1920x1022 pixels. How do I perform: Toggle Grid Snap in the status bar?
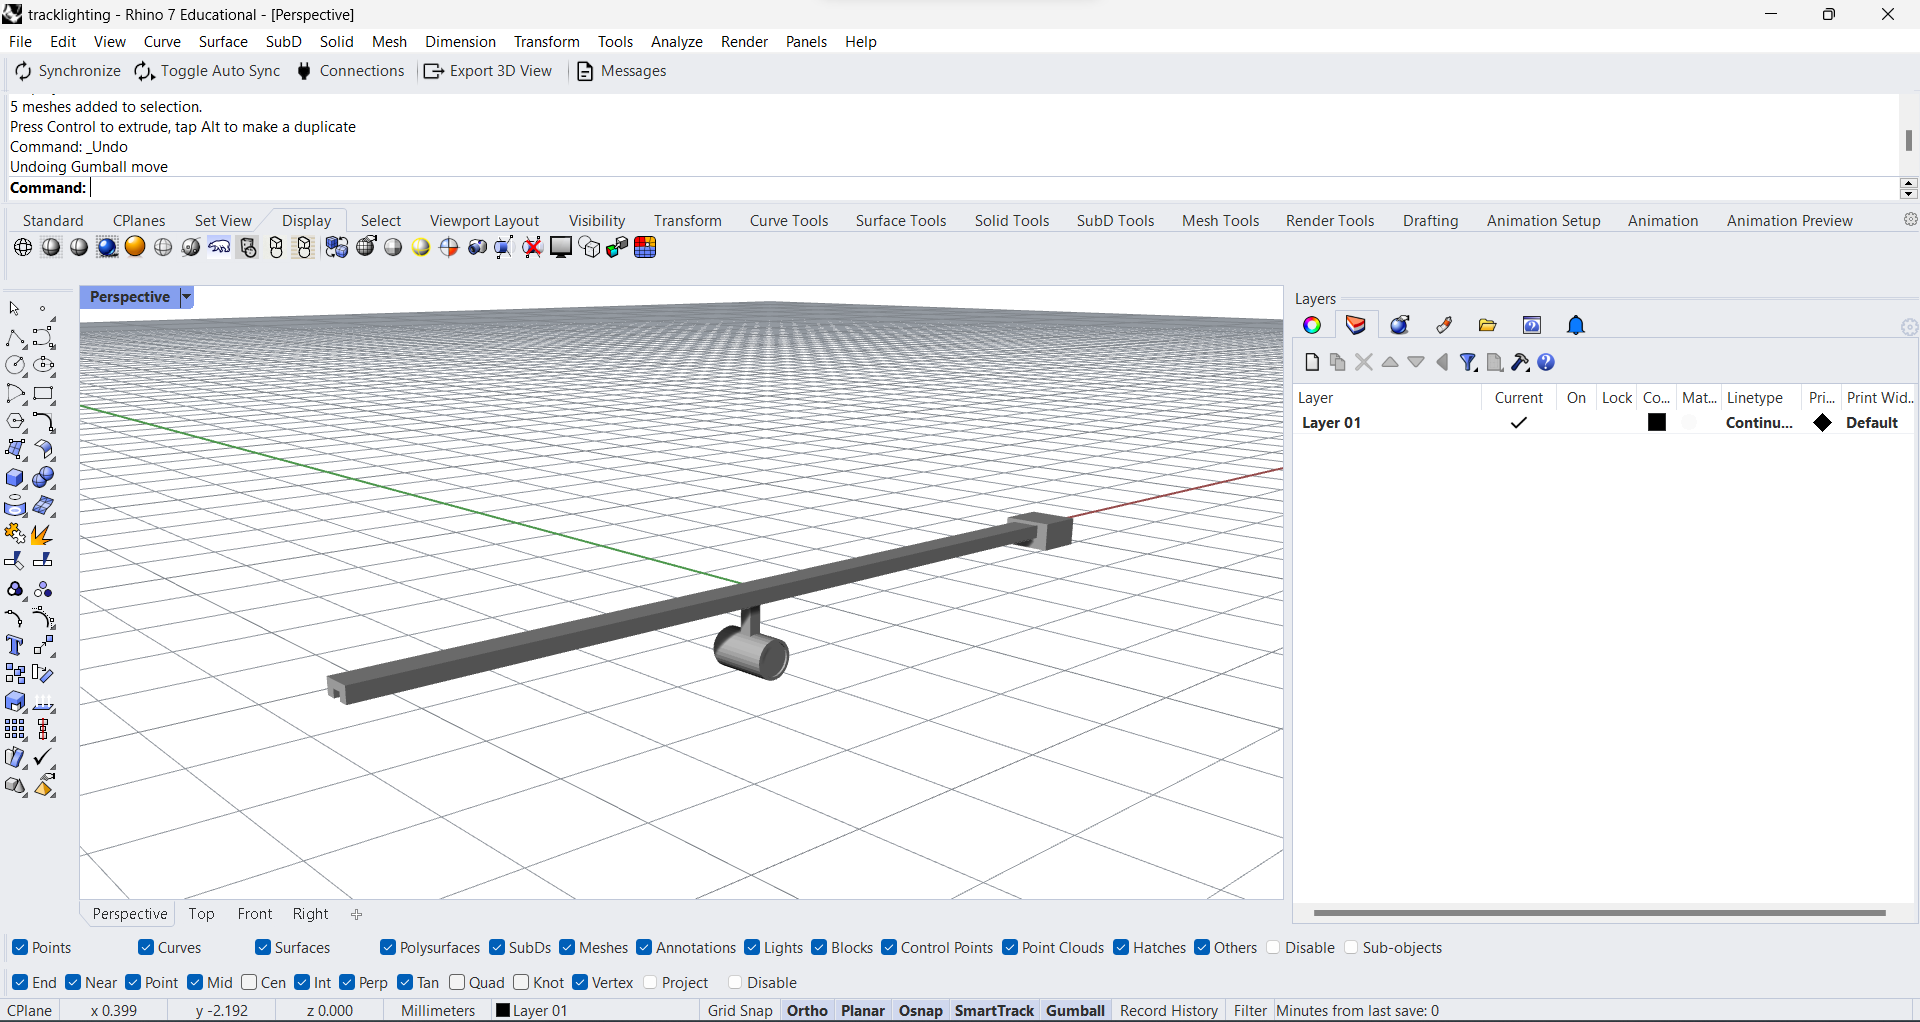[x=740, y=1010]
